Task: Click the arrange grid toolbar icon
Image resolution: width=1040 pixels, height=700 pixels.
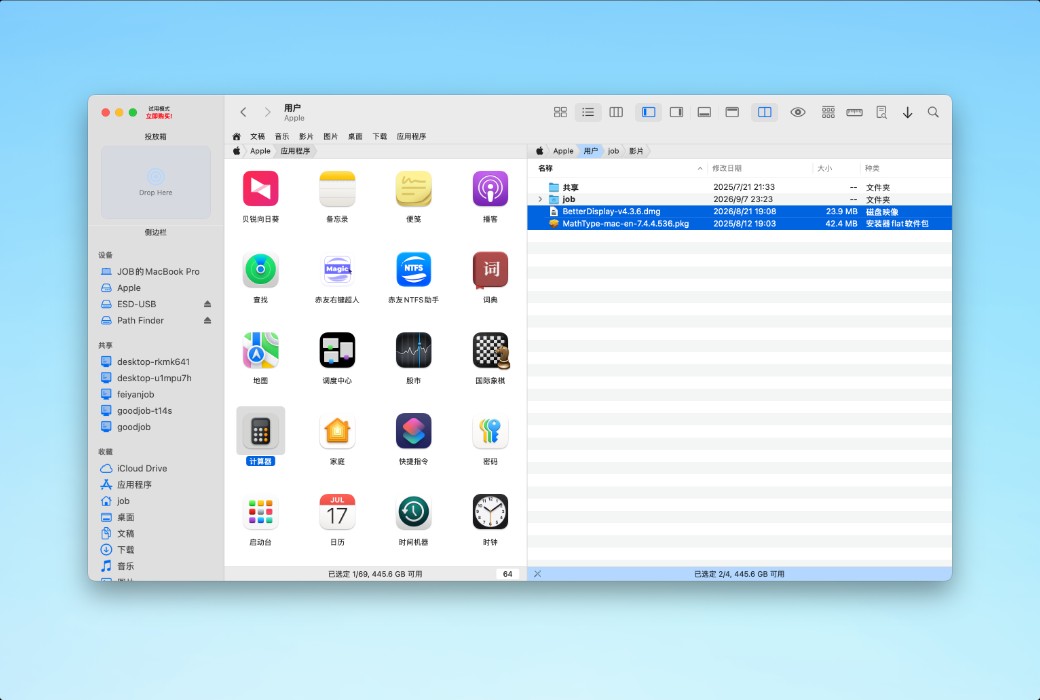Action: pyautogui.click(x=828, y=112)
